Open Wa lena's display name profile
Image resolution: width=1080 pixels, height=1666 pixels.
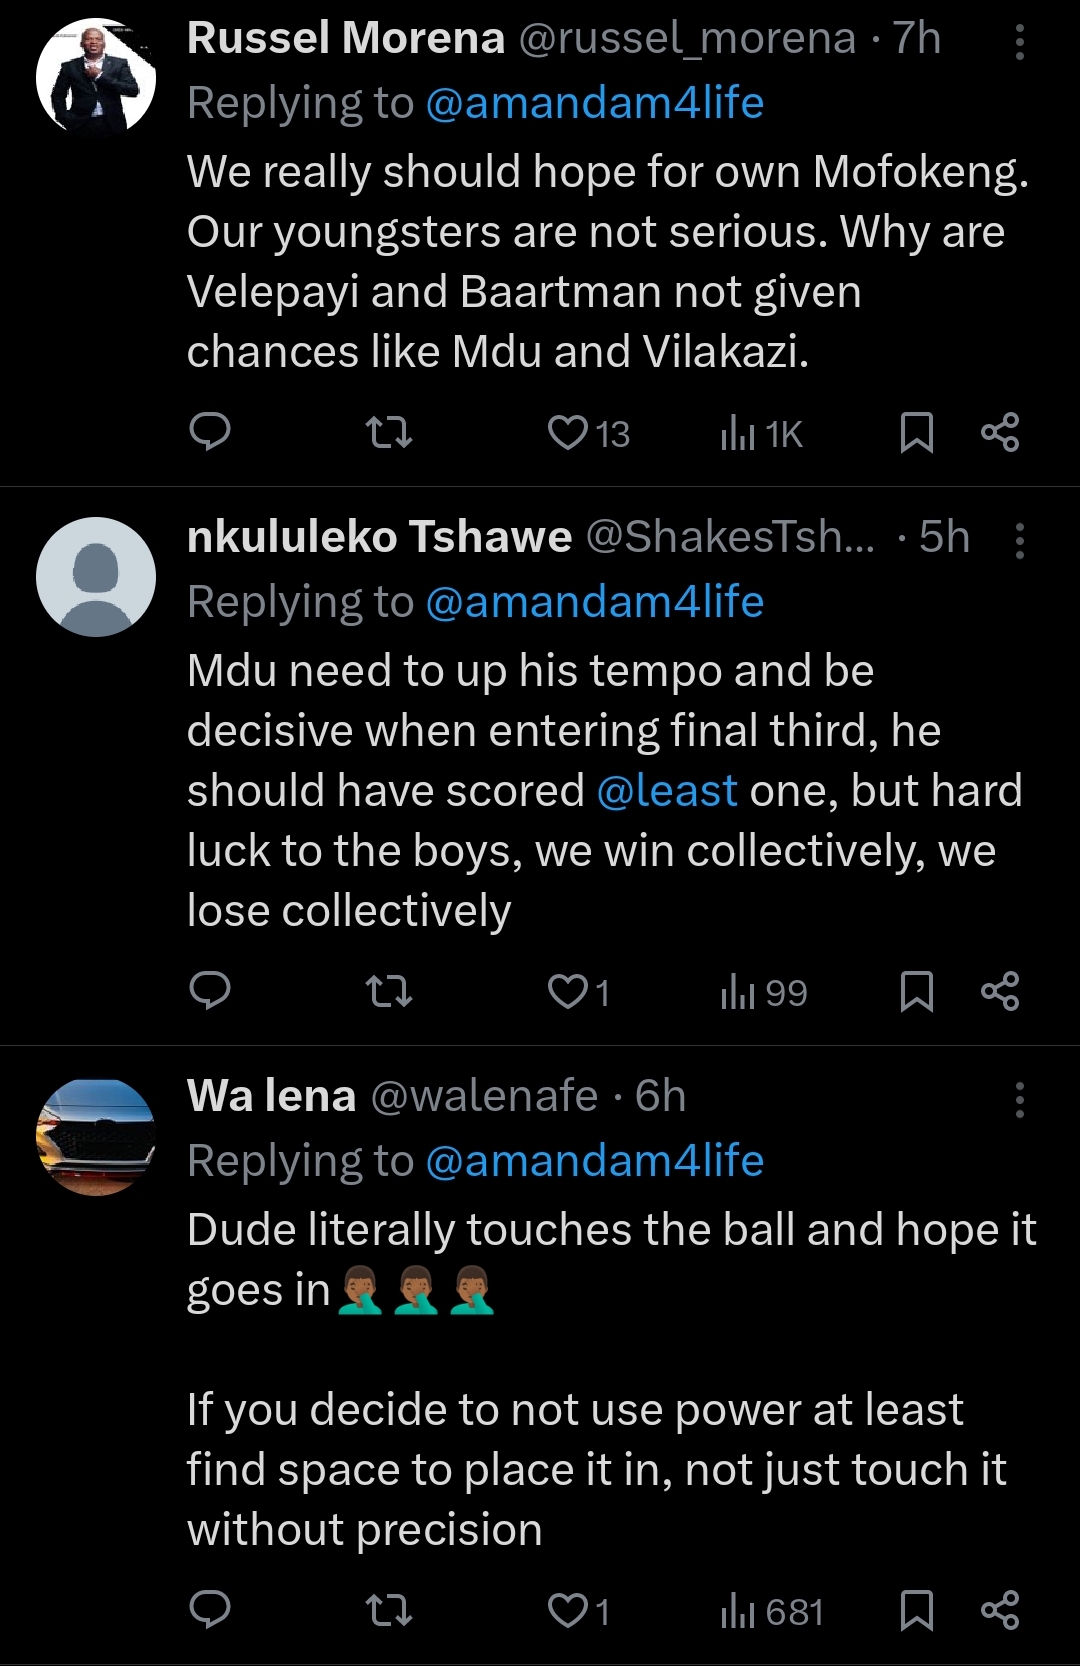coord(271,1096)
